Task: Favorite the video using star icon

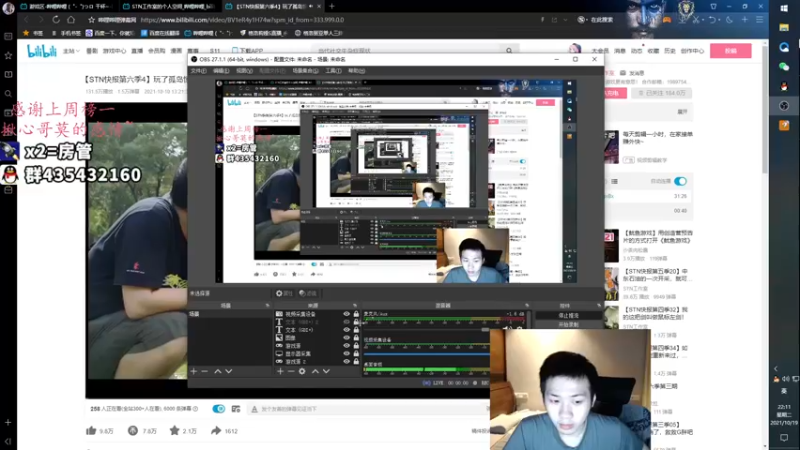Action: coord(174,431)
